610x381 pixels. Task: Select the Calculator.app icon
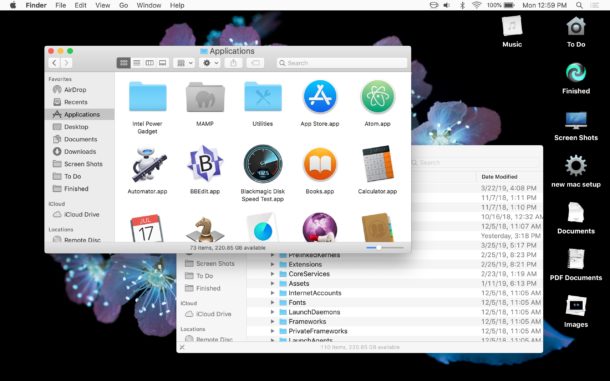[x=377, y=164]
